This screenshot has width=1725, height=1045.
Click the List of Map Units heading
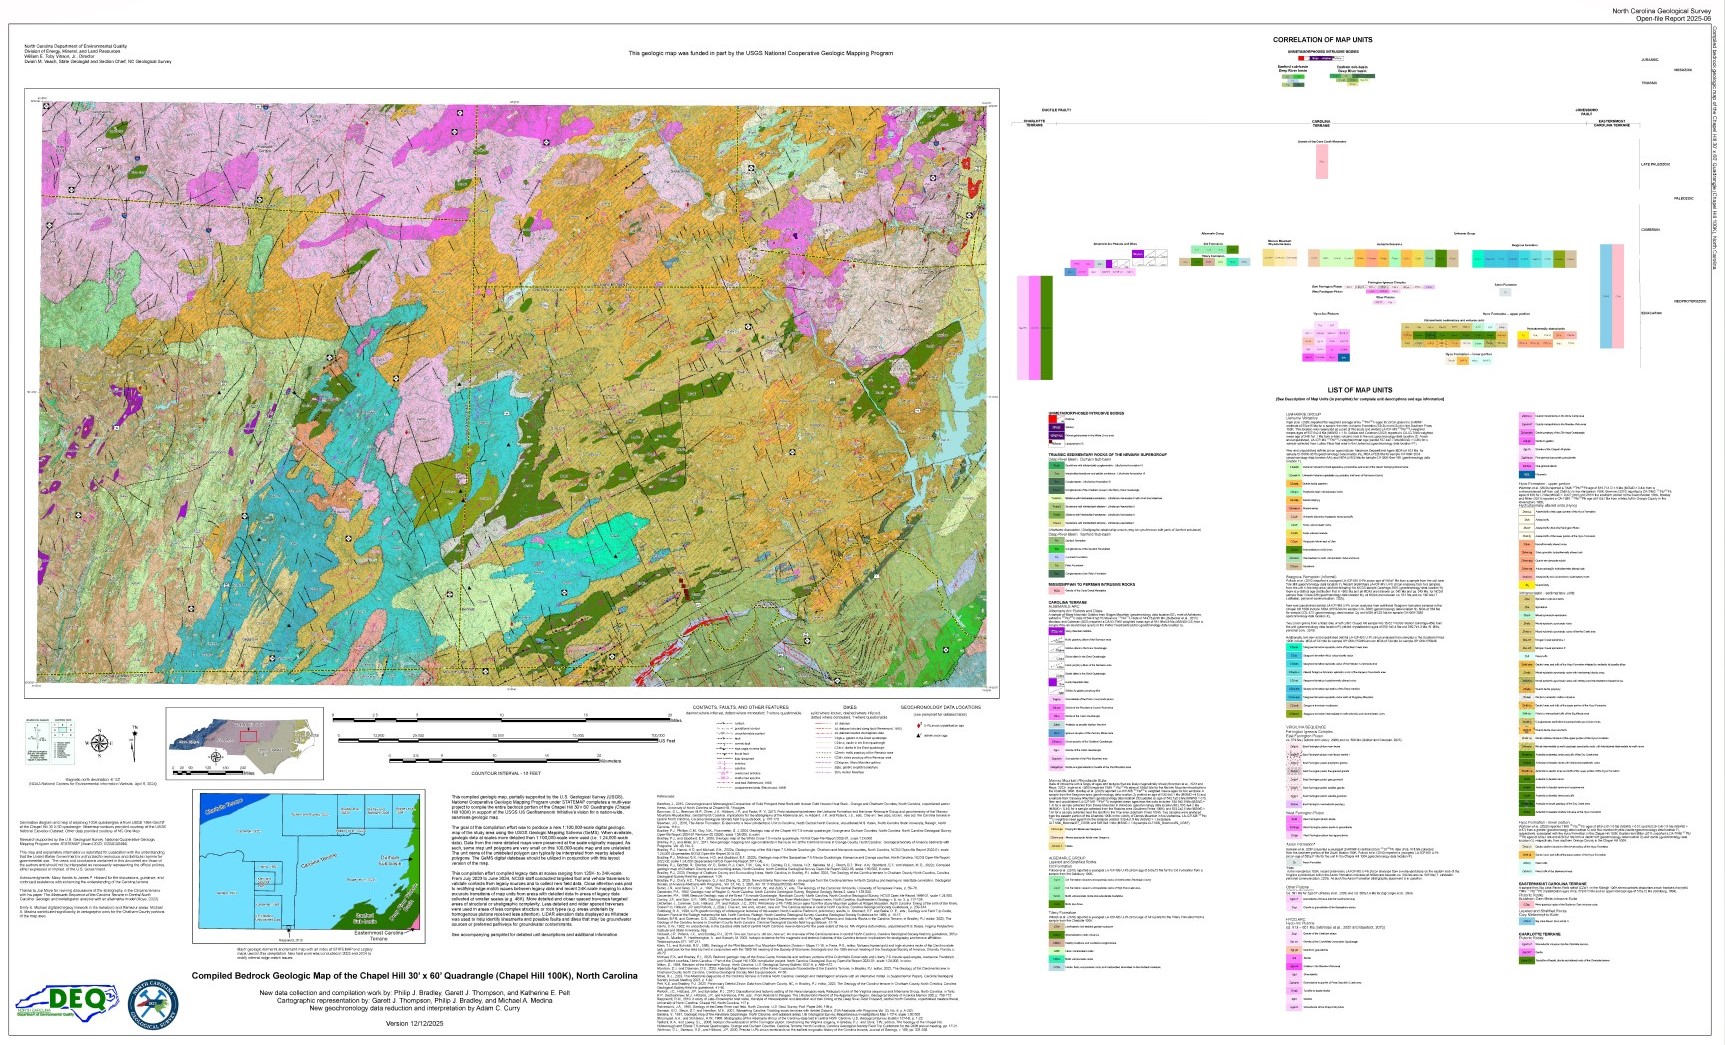point(1359,390)
